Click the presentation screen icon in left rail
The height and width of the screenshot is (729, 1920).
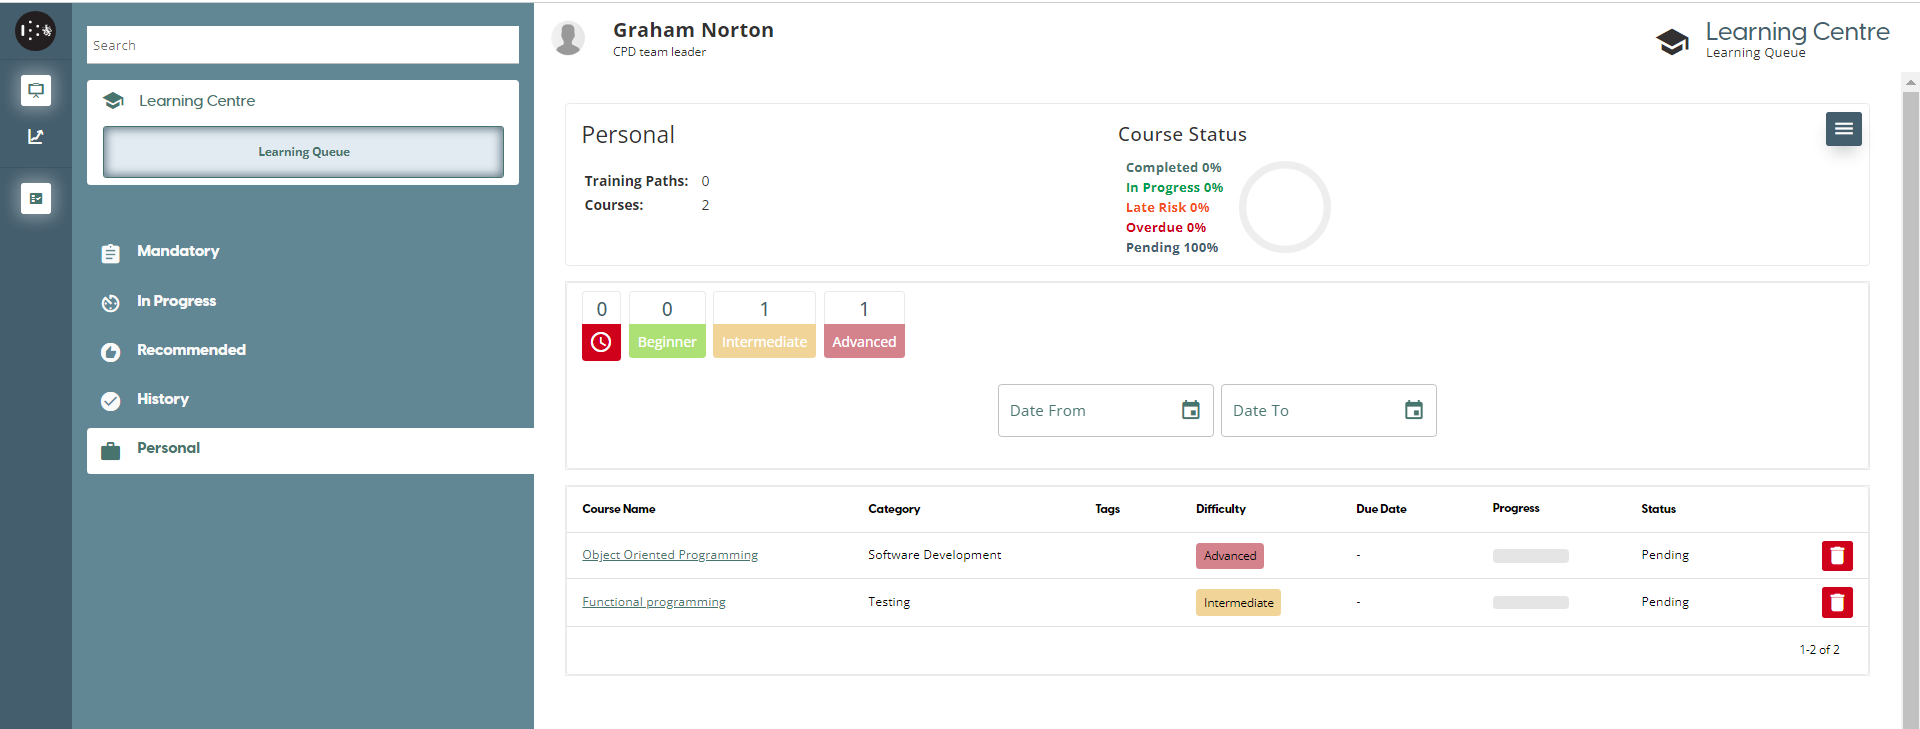[x=36, y=91]
